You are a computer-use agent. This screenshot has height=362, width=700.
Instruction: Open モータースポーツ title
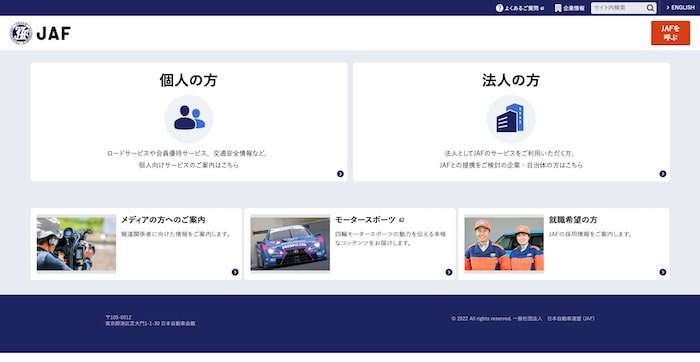(x=365, y=220)
